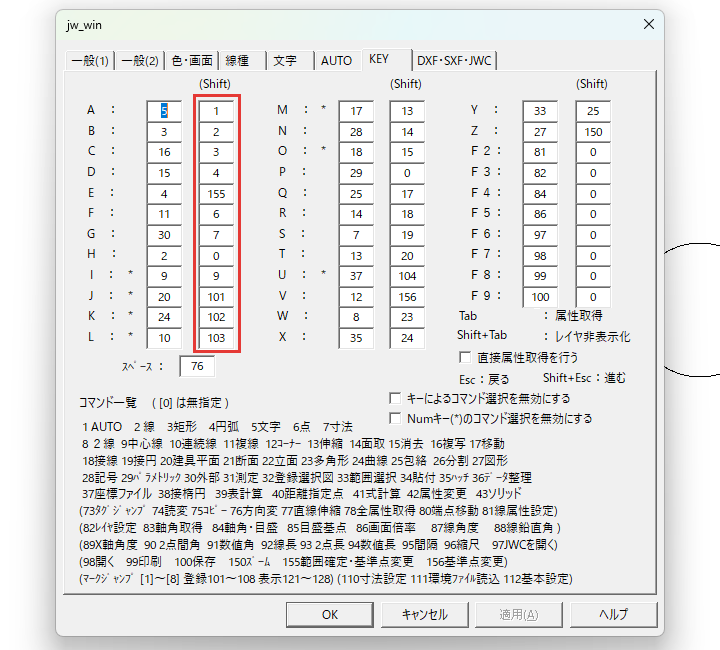Image resolution: width=720 pixels, height=650 pixels.
Task: Click the Shift+Y field showing 25
Action: (x=593, y=111)
